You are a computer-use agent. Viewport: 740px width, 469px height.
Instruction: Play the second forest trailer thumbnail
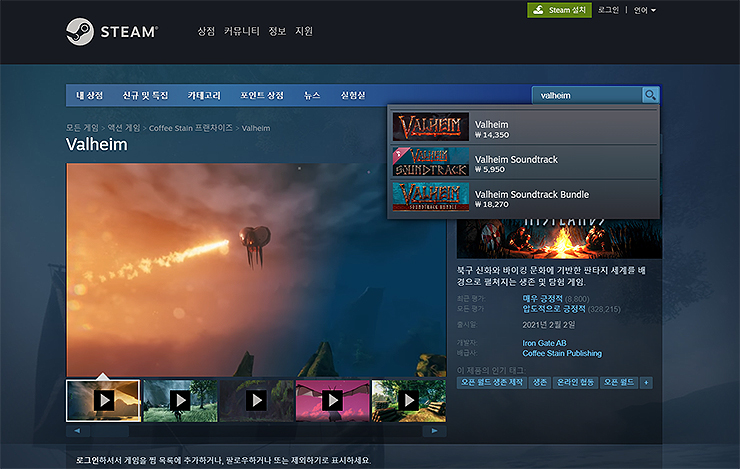(x=180, y=401)
